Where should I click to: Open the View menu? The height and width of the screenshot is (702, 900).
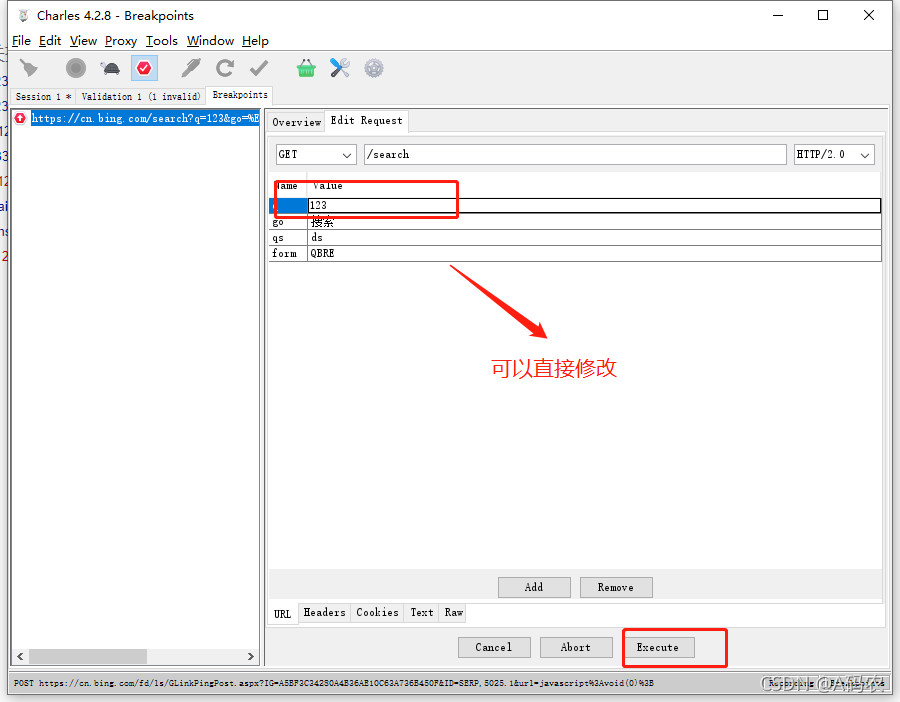83,41
